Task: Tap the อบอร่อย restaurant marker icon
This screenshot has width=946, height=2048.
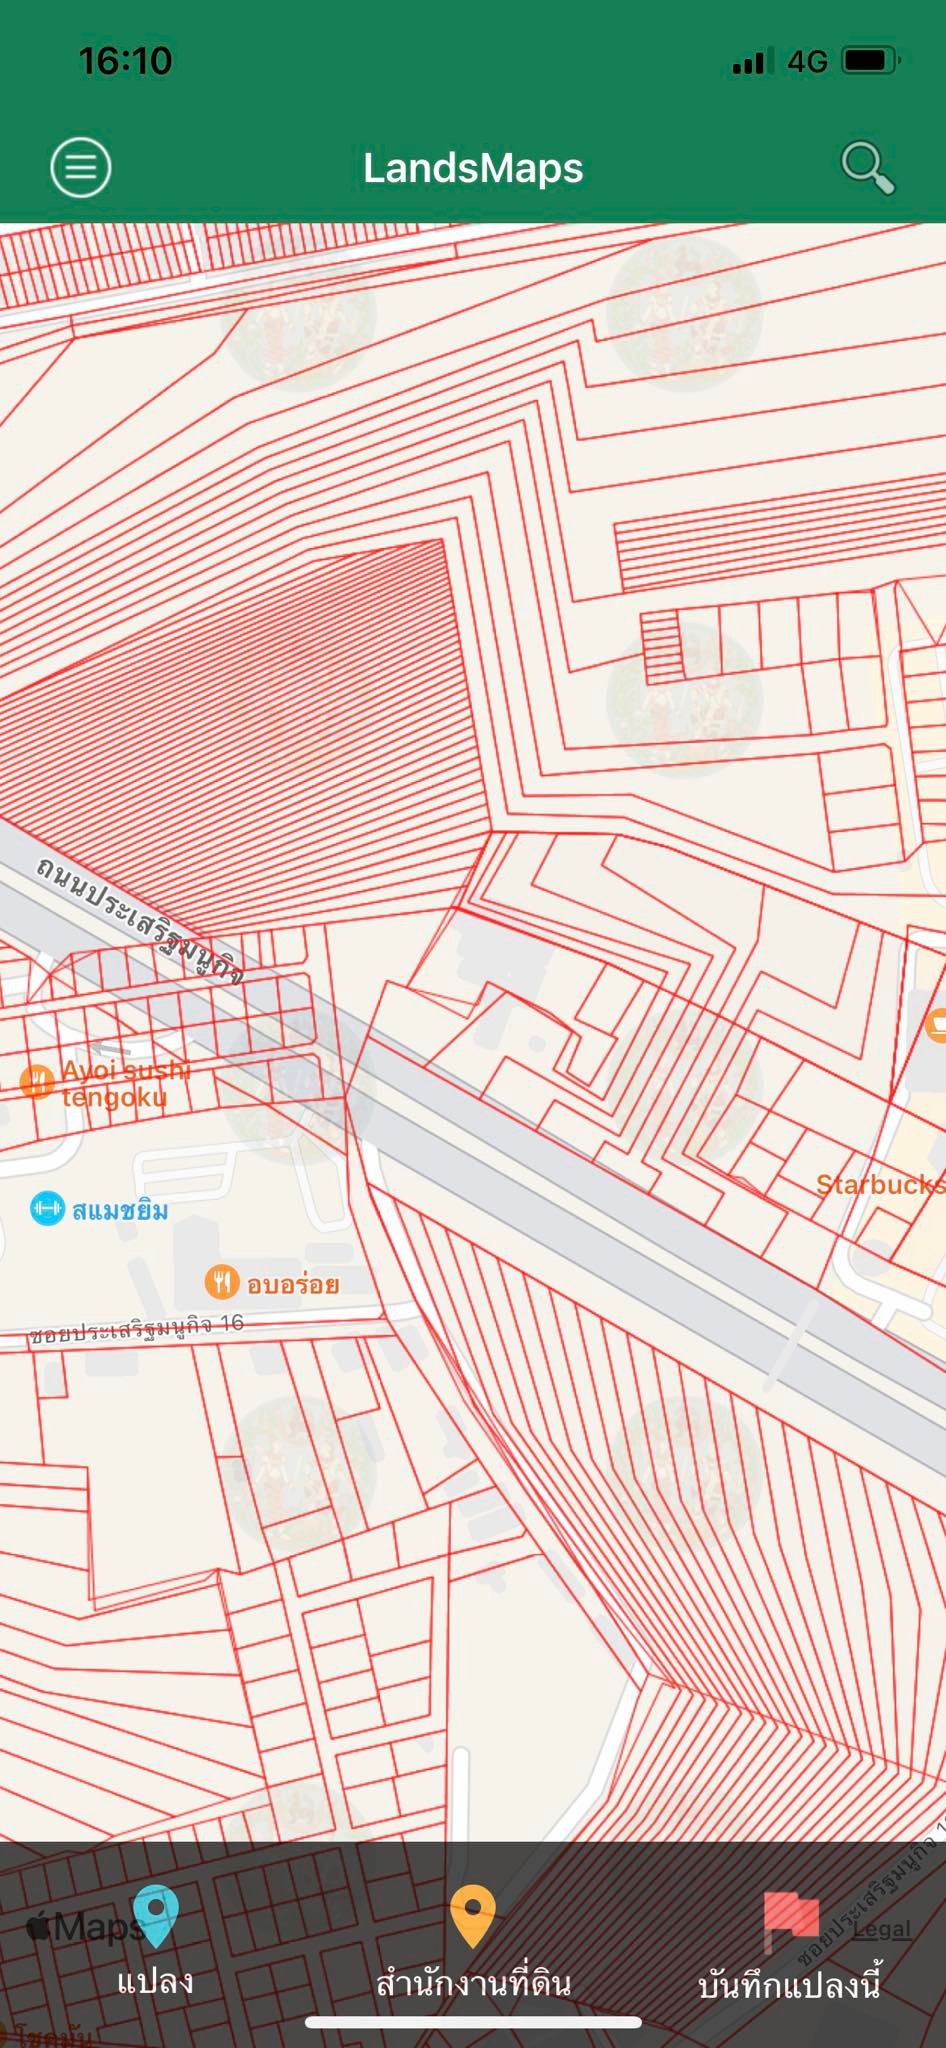Action: coord(221,1281)
